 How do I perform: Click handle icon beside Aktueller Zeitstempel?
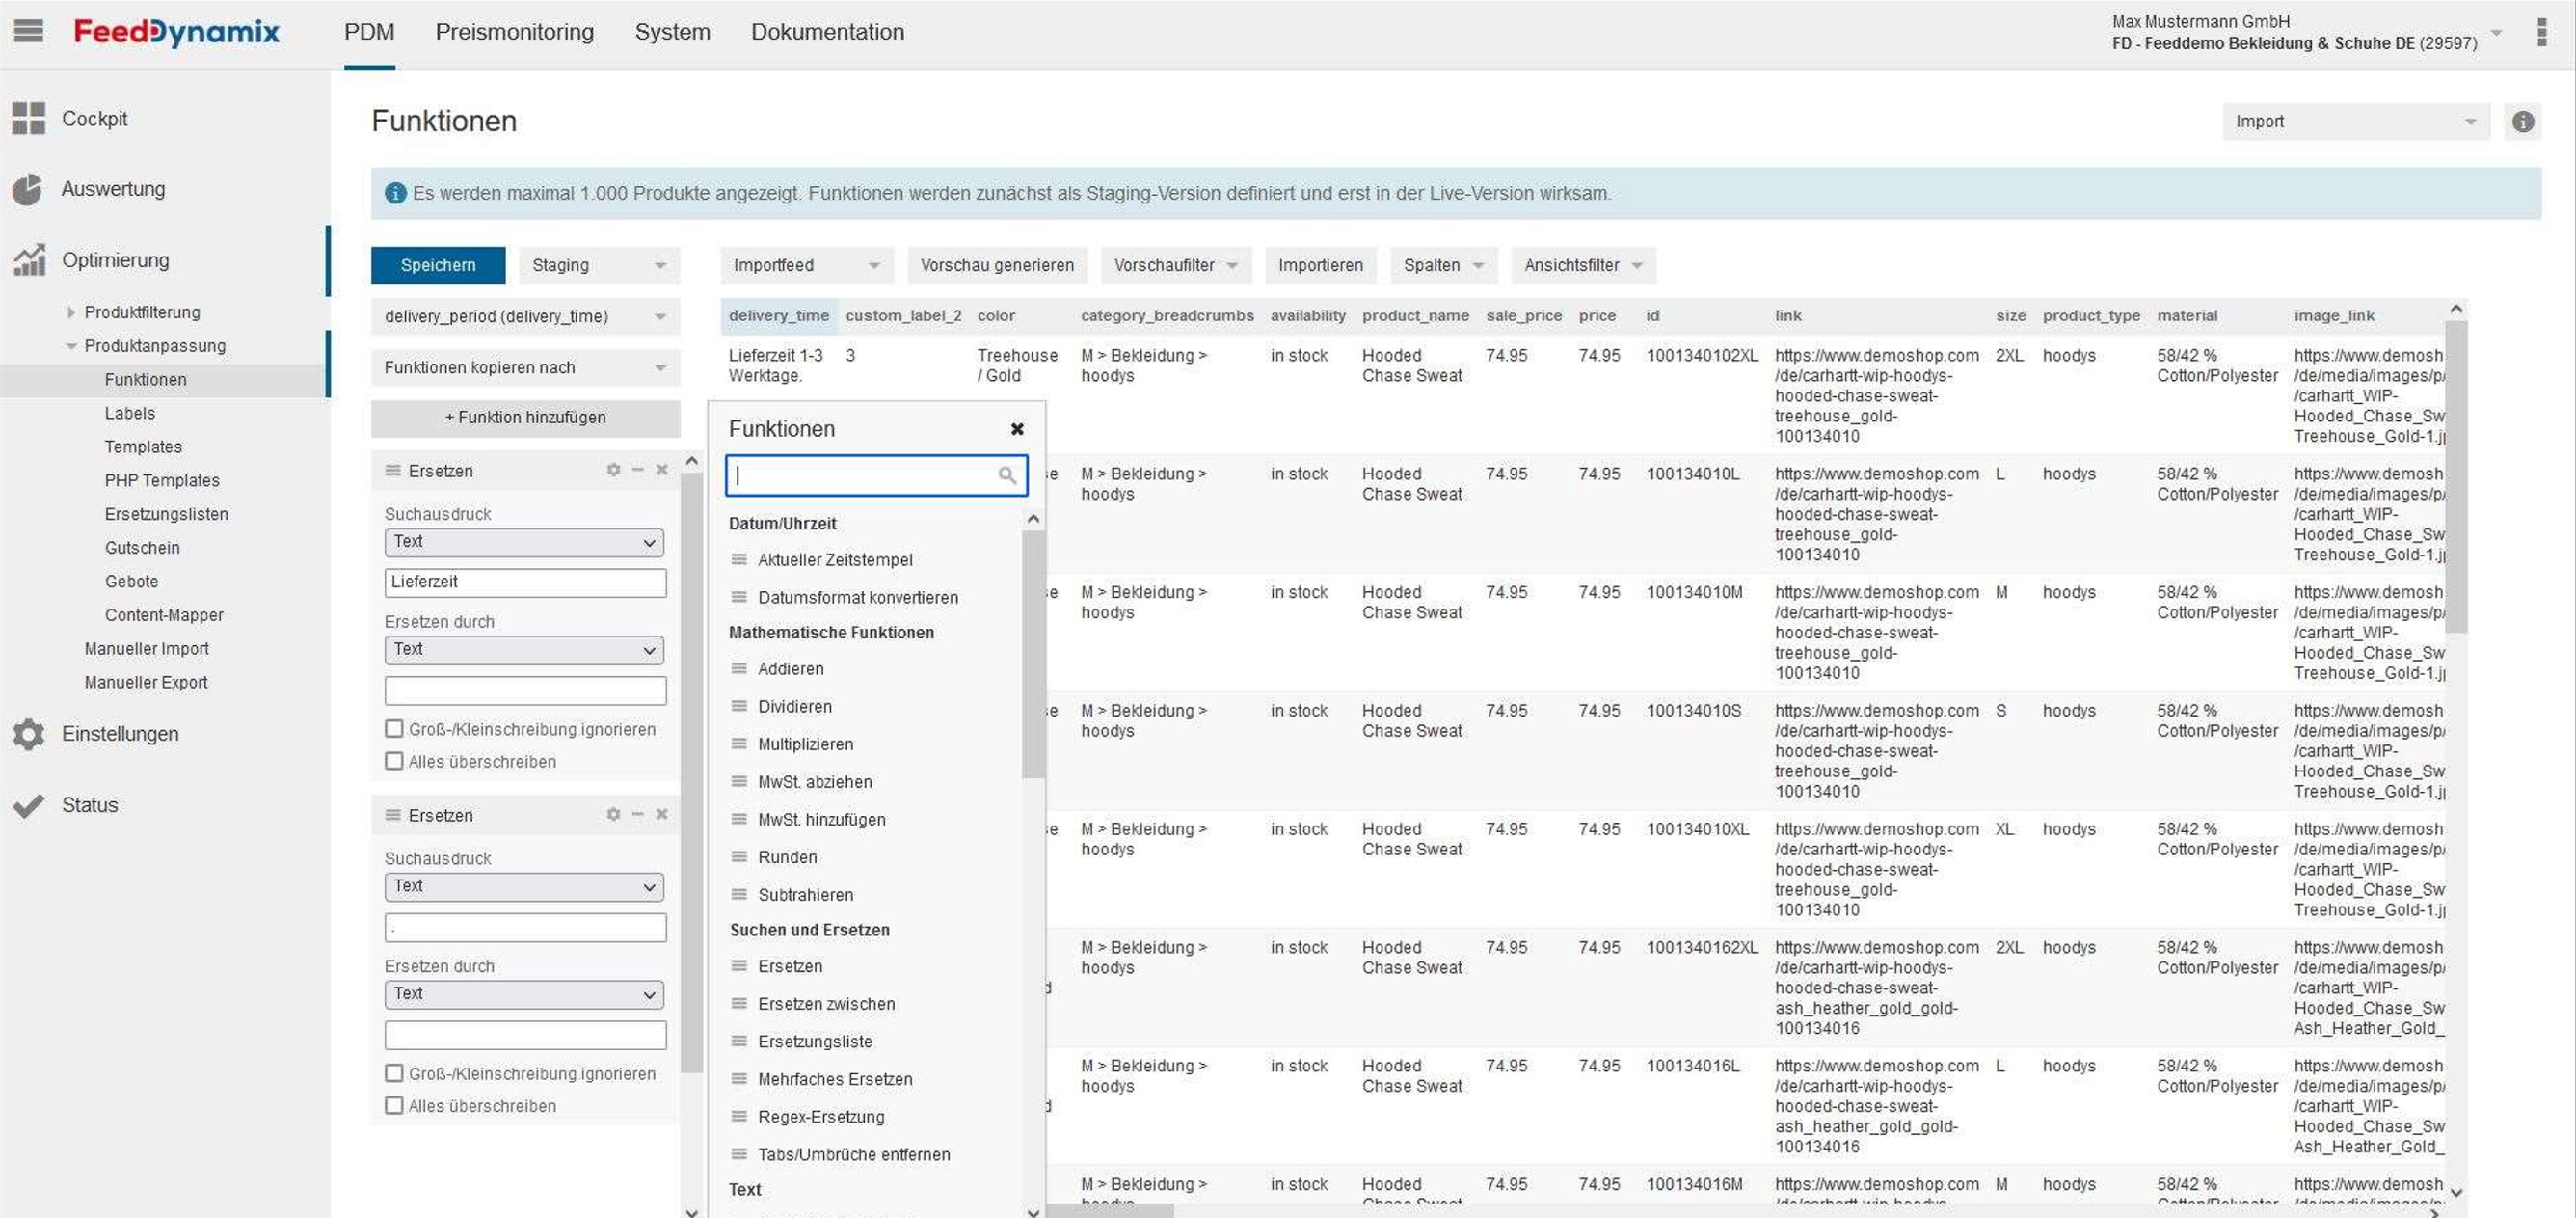coord(739,559)
